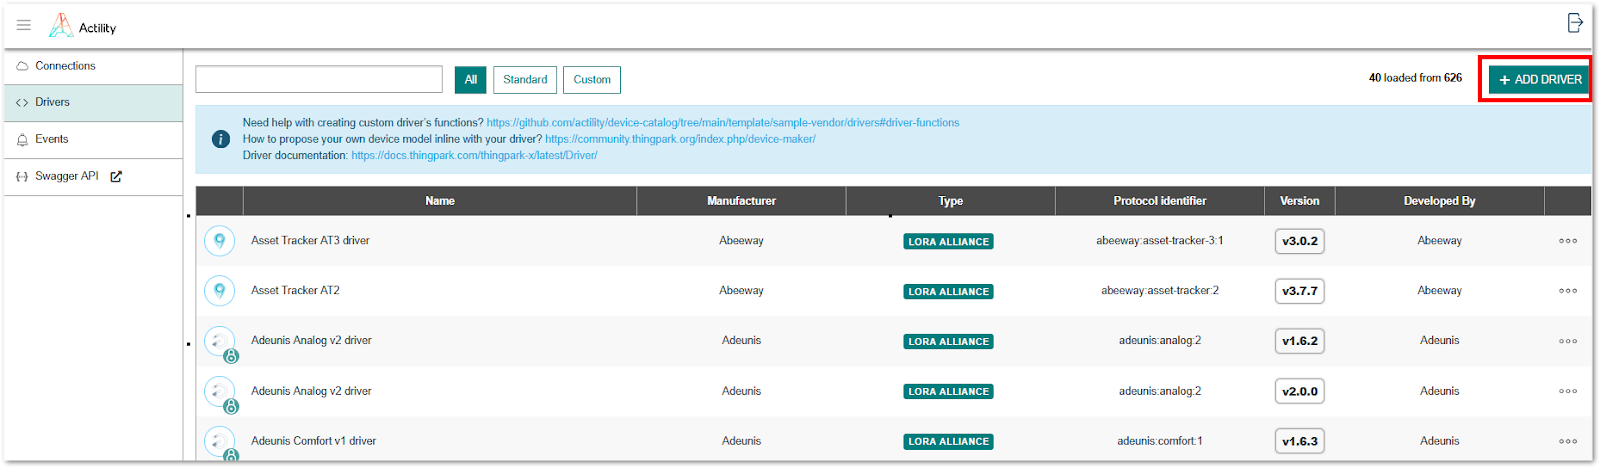Click the v3.7.7 version badge

click(x=1300, y=291)
